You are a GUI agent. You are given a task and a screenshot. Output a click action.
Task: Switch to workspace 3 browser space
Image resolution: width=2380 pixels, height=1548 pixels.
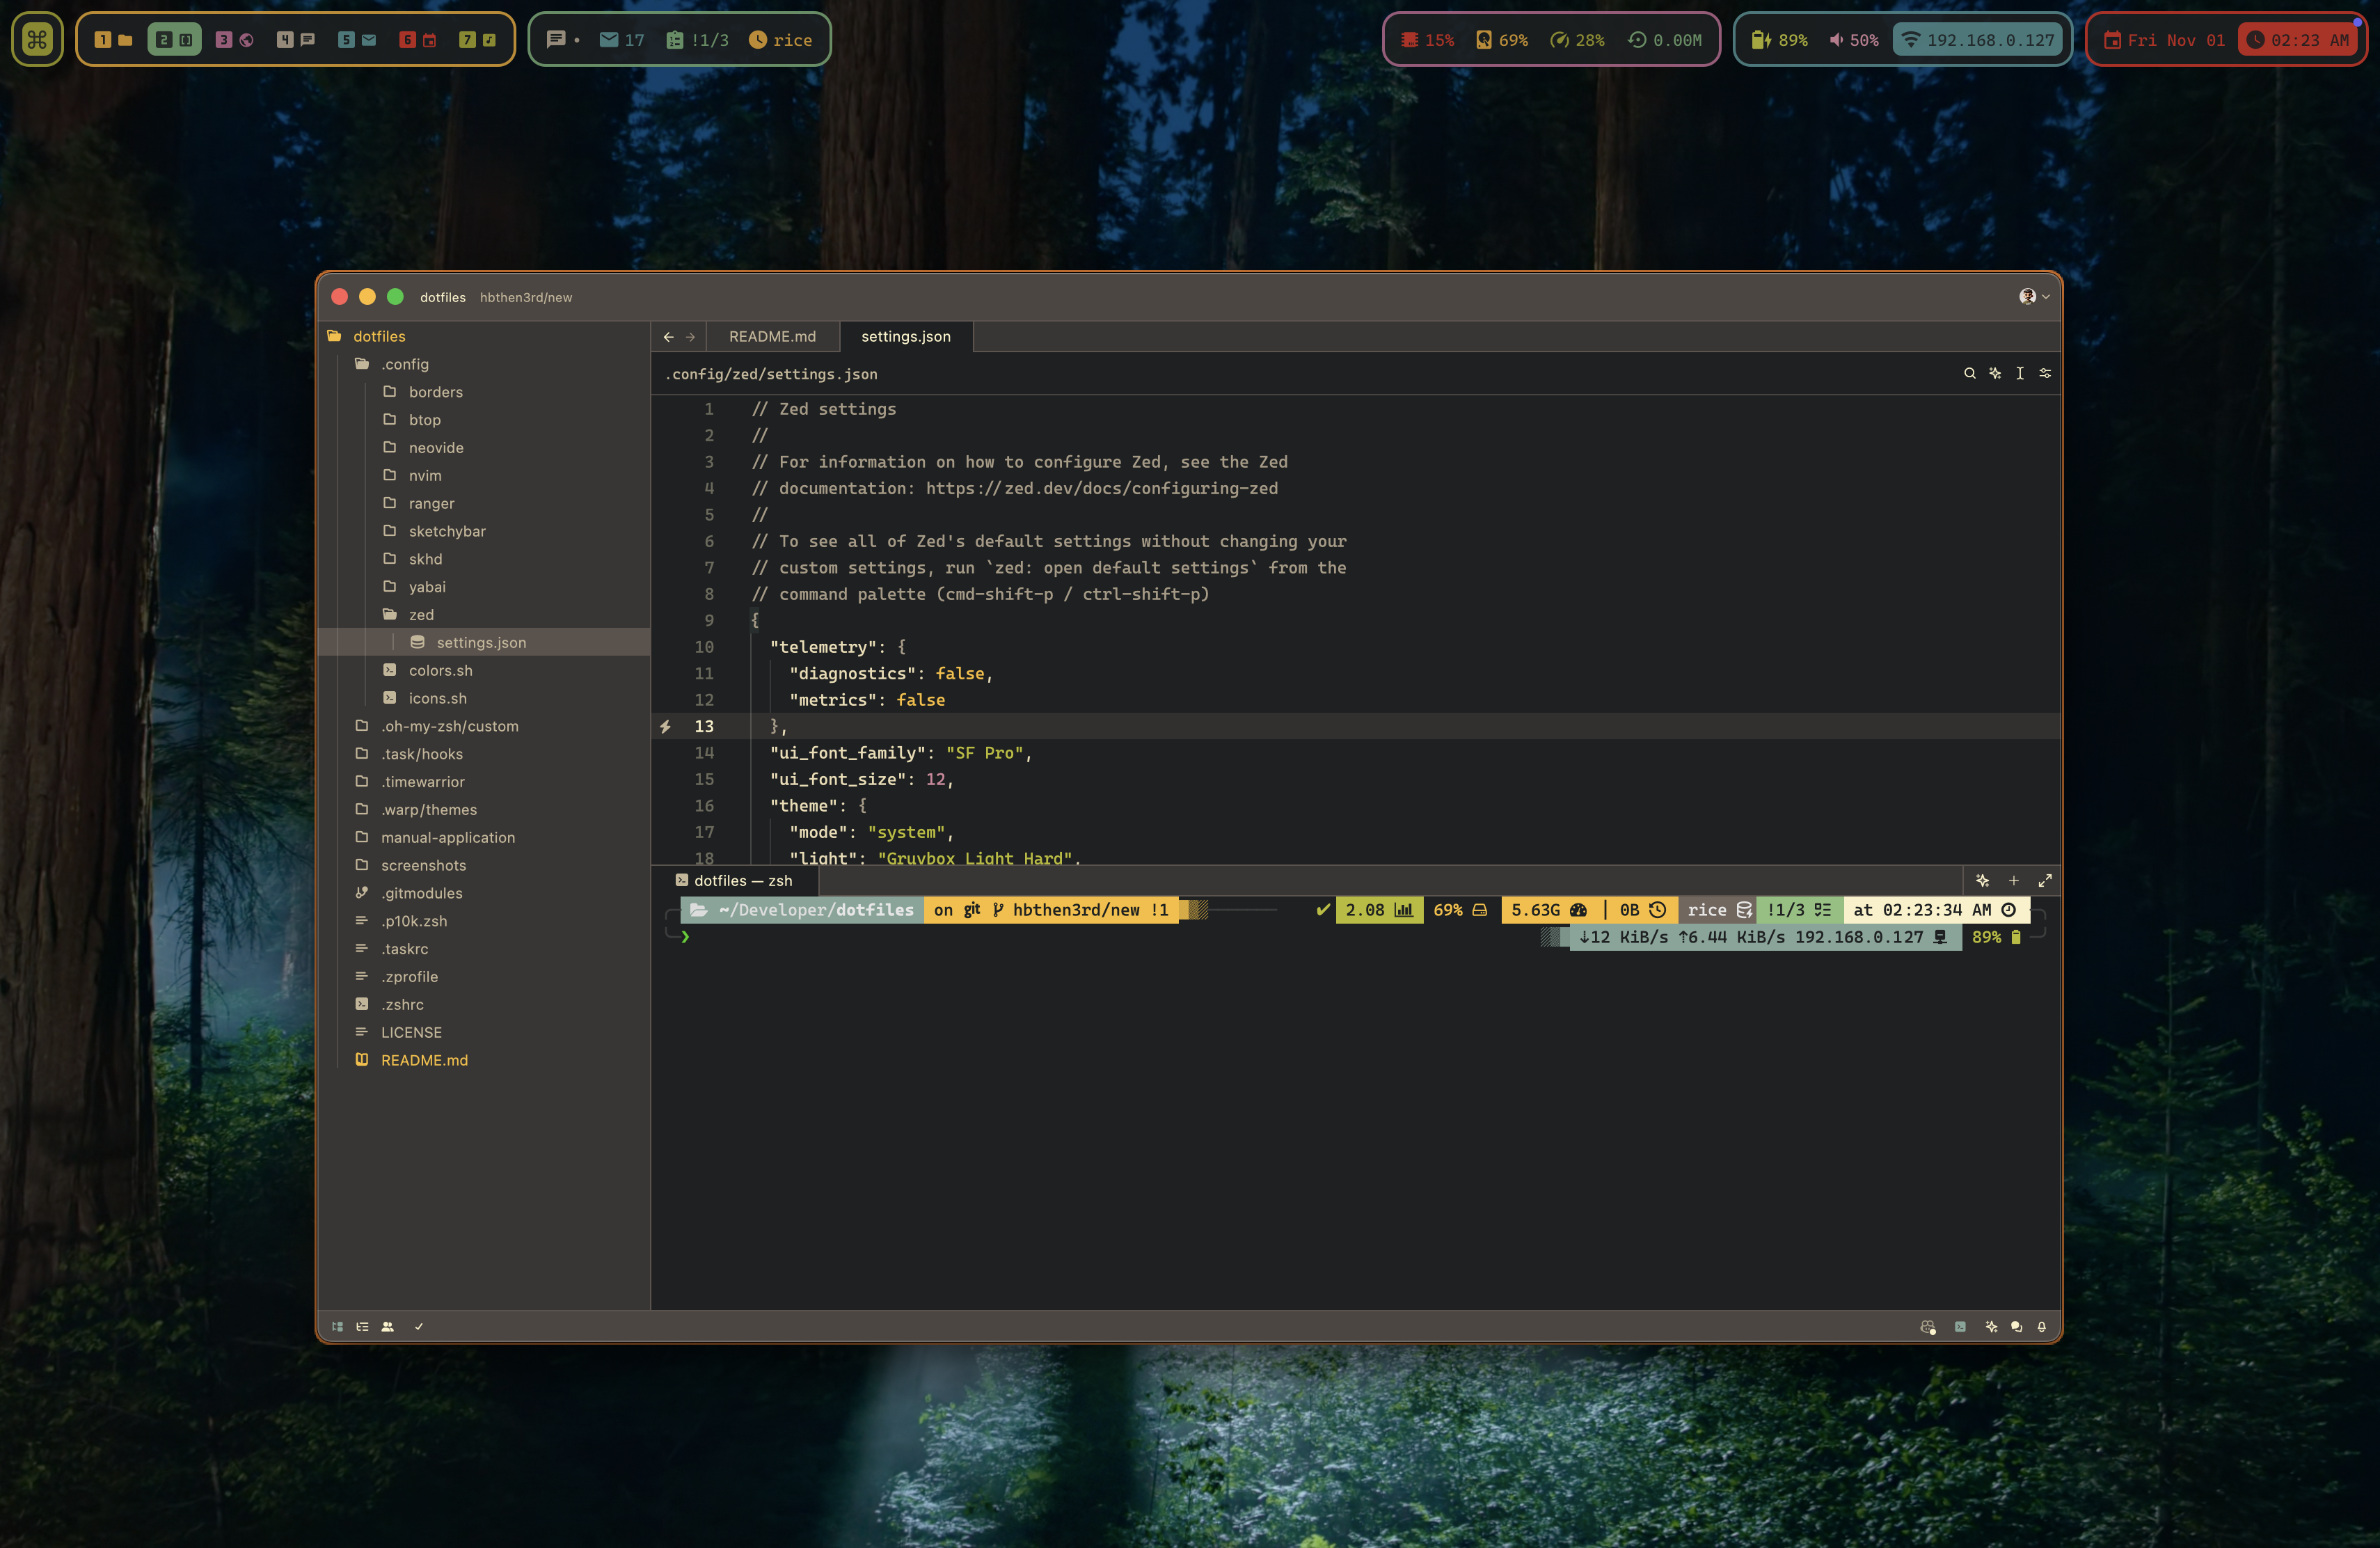tap(235, 40)
